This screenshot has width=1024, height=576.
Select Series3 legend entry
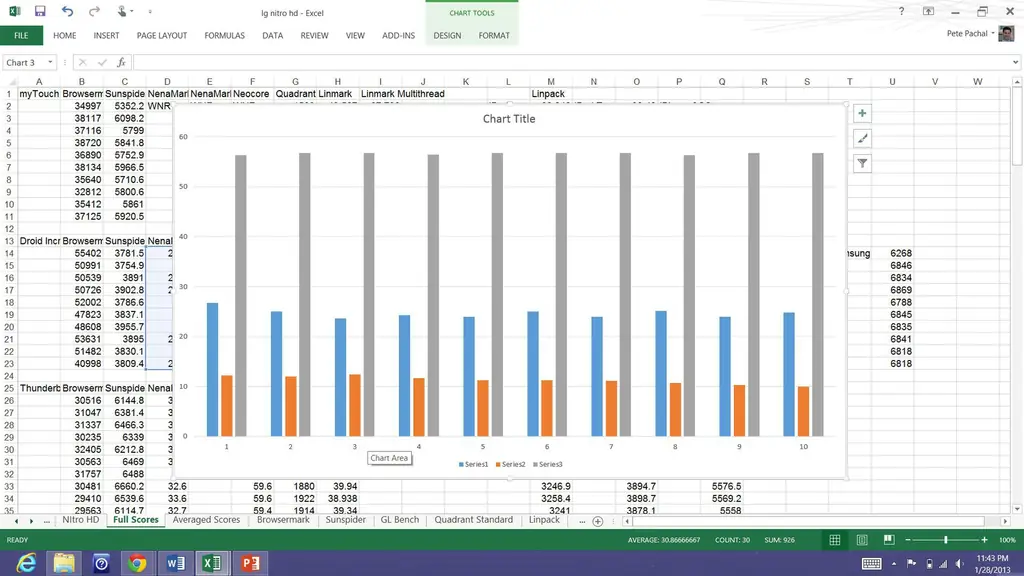point(547,464)
